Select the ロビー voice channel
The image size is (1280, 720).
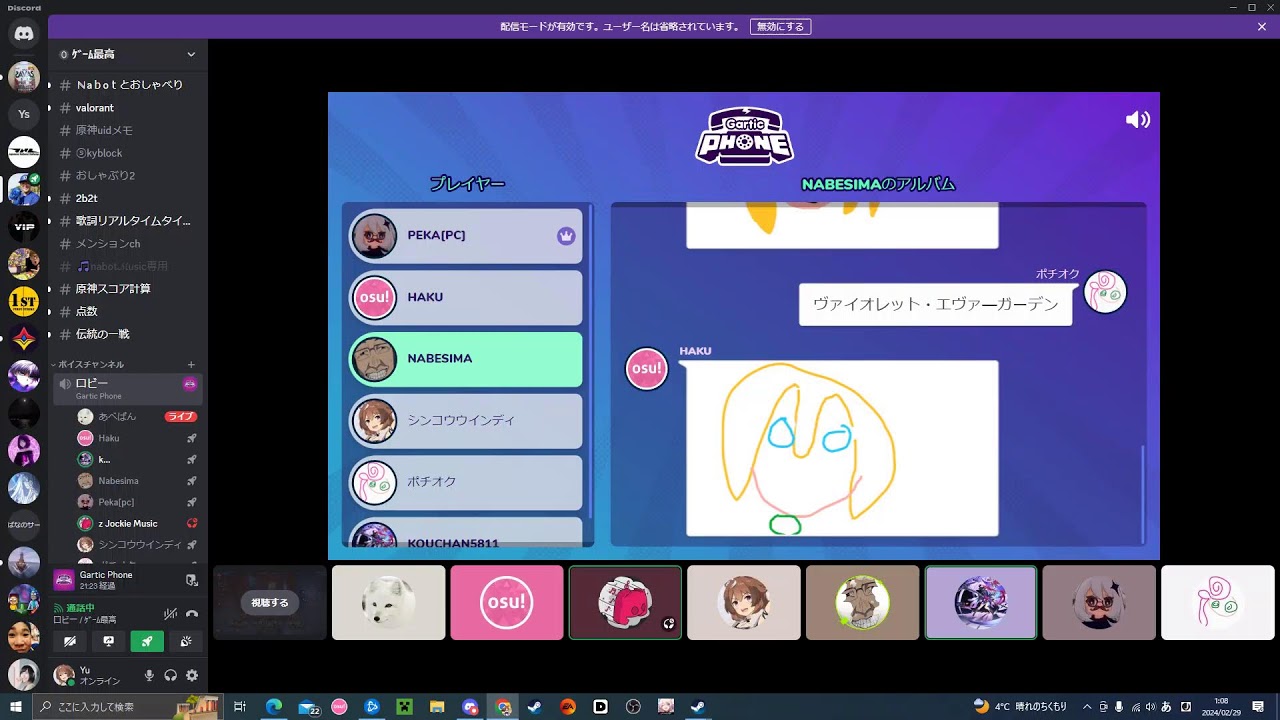128,388
